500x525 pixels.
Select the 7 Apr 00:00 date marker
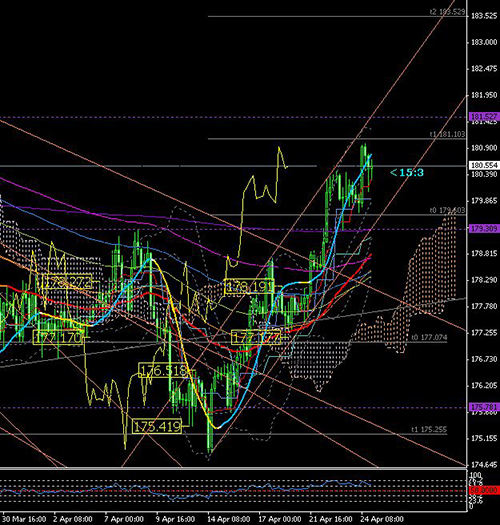click(x=125, y=520)
